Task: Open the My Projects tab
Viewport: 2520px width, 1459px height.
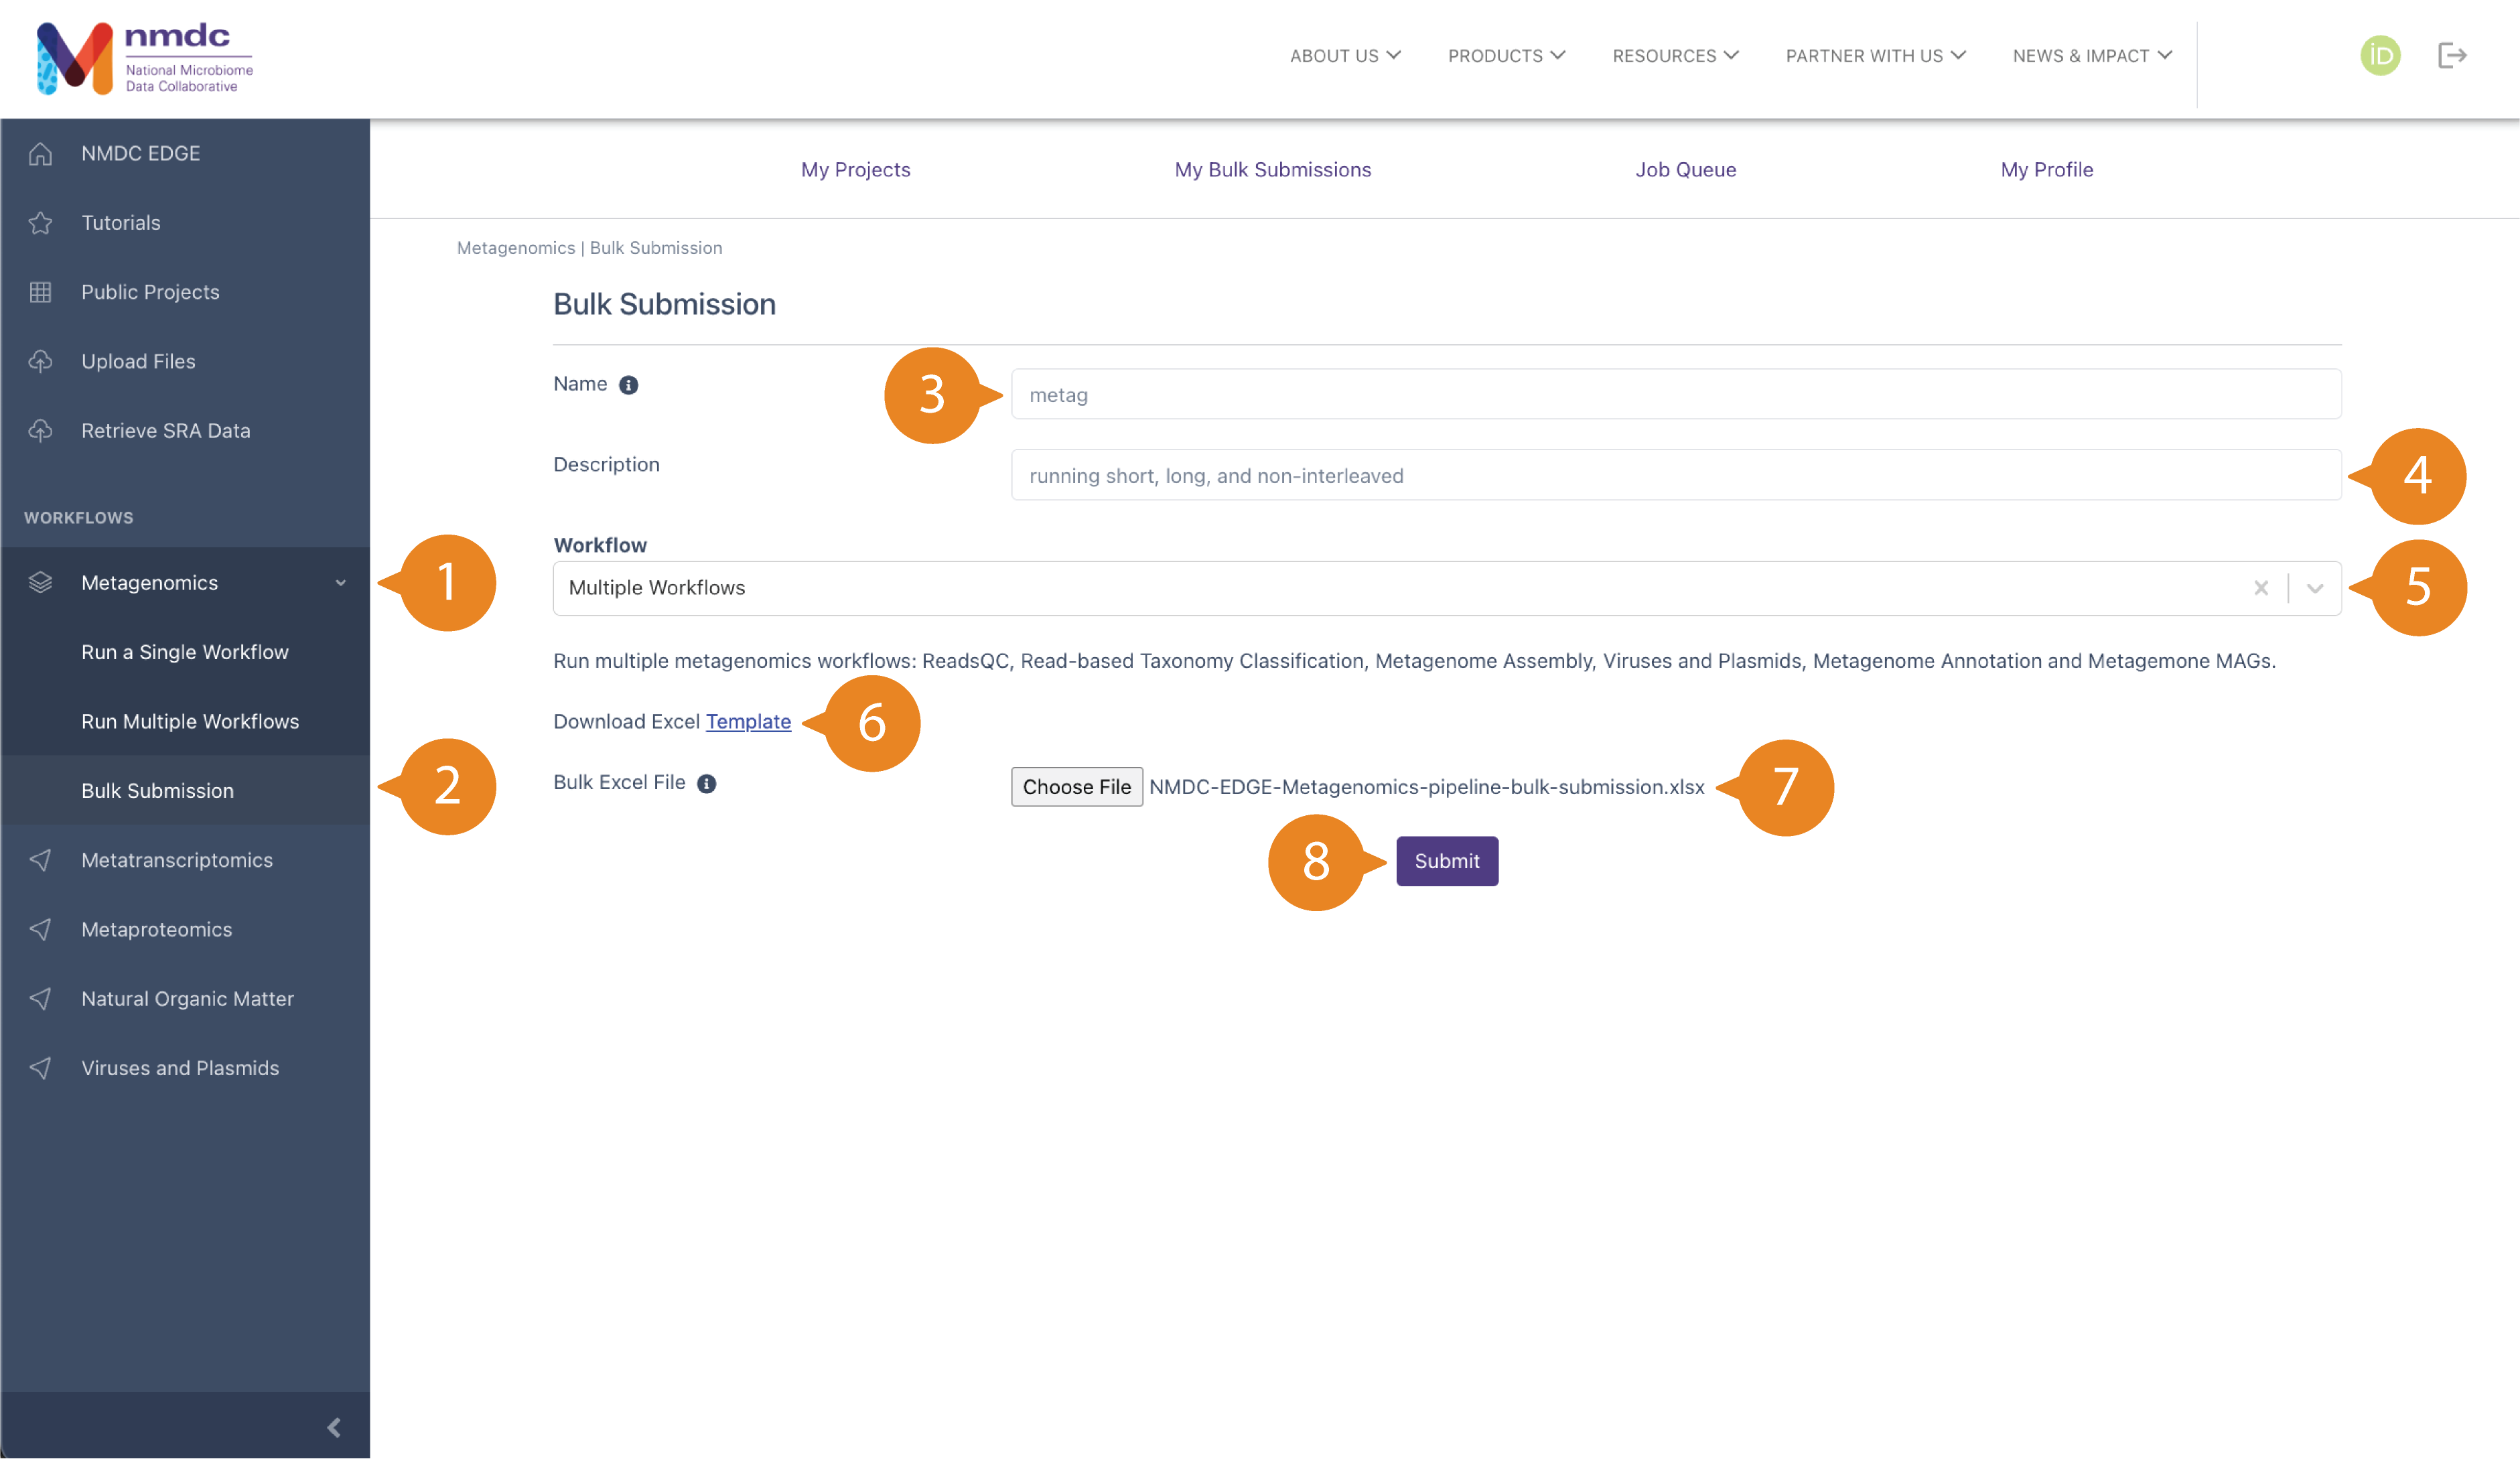Action: pos(855,169)
